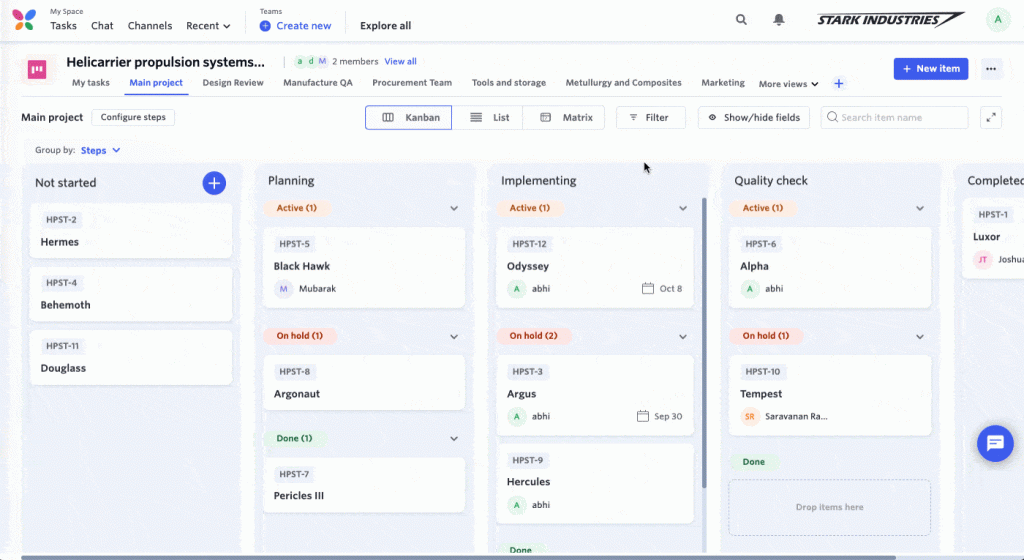Go to Channels in My Space
This screenshot has height=560, width=1024.
(x=150, y=25)
